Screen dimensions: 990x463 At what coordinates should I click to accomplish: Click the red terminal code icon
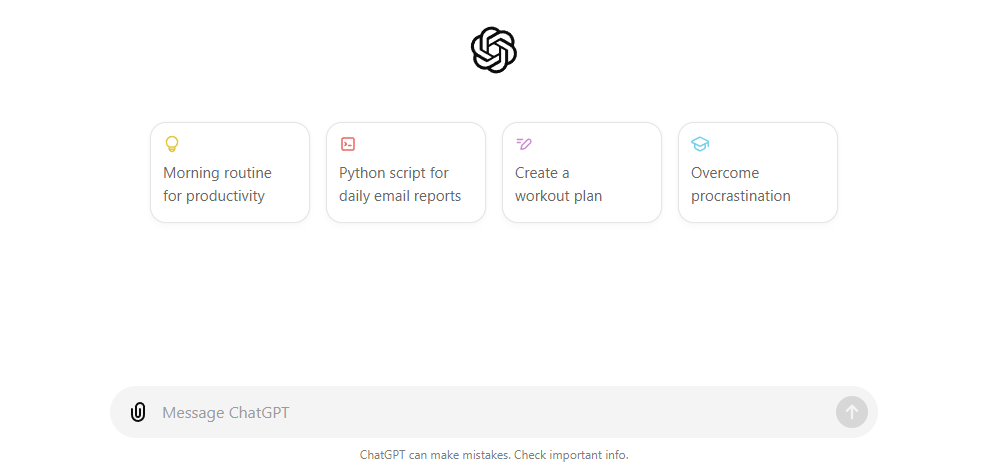348,144
